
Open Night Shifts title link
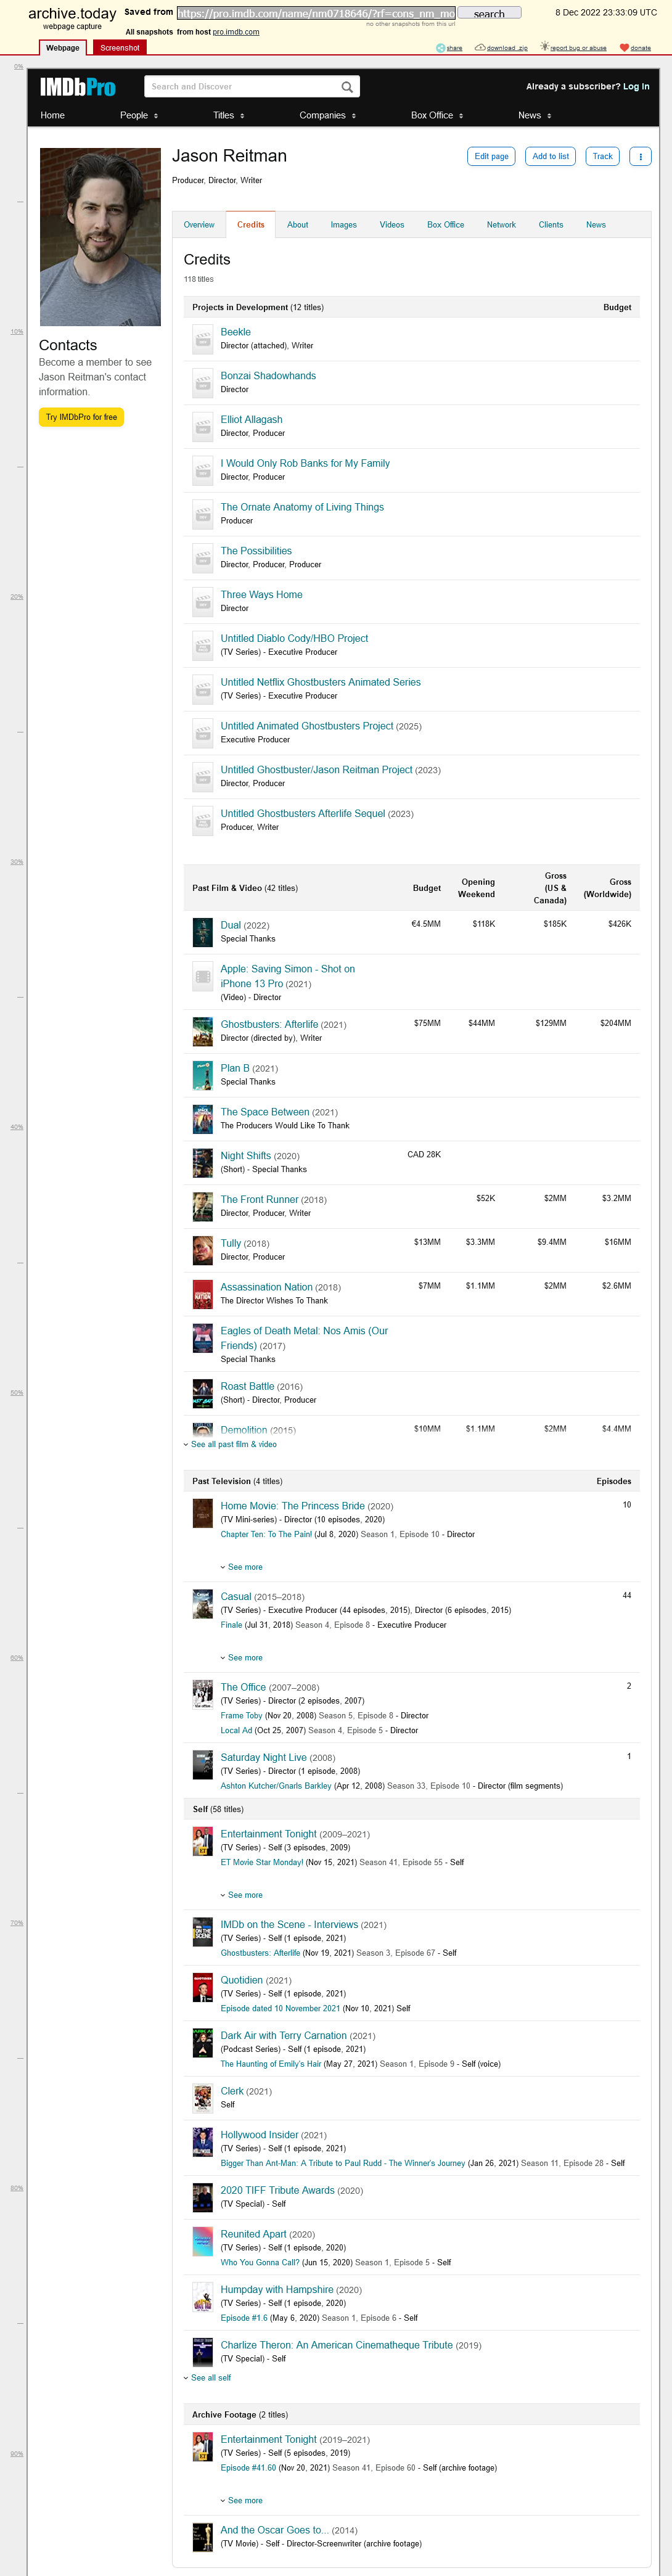[245, 1156]
